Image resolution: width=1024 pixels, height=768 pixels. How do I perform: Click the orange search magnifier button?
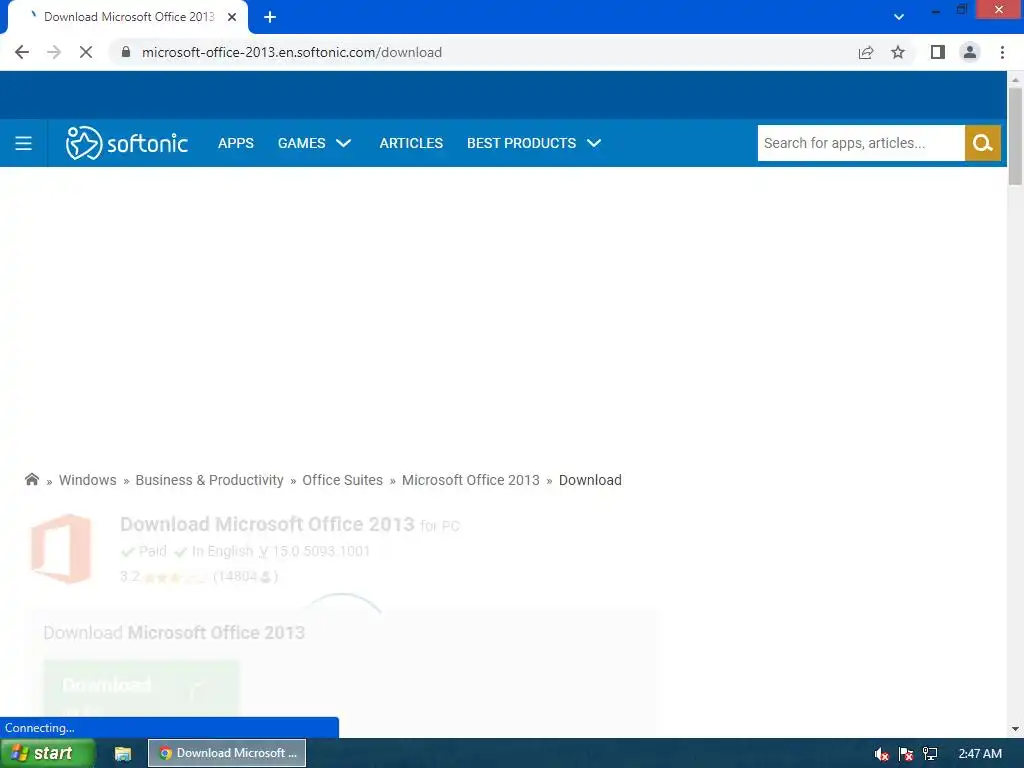pos(983,143)
